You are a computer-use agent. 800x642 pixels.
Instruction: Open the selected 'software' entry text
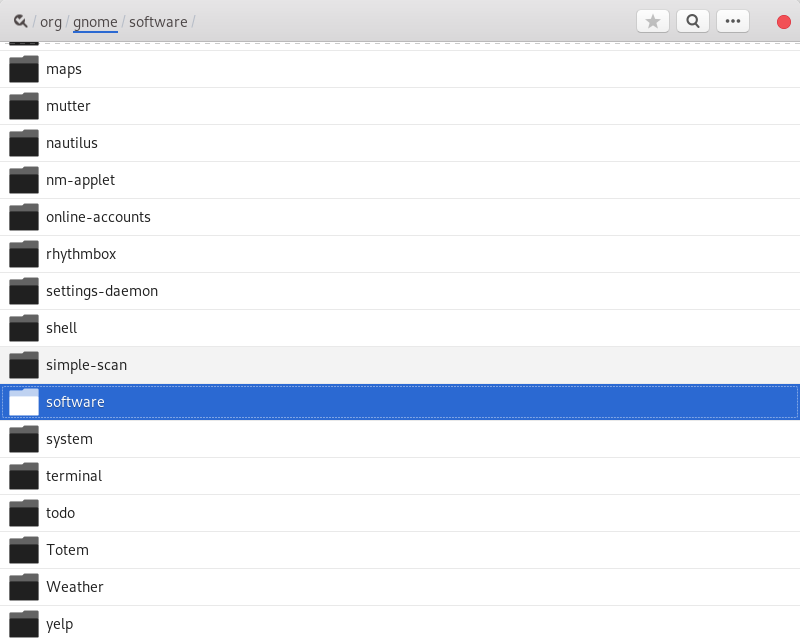pyautogui.click(x=76, y=402)
